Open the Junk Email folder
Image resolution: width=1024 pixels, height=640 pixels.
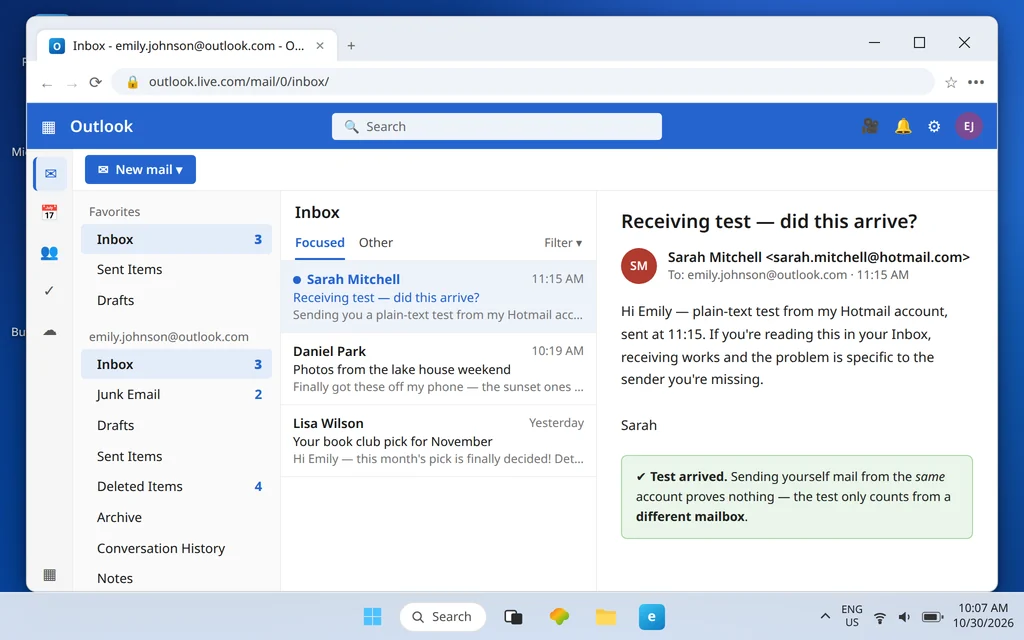pyautogui.click(x=176, y=394)
